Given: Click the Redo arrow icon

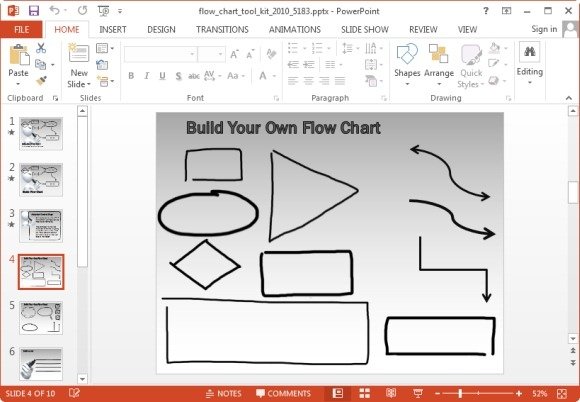Looking at the screenshot, I should [82, 11].
